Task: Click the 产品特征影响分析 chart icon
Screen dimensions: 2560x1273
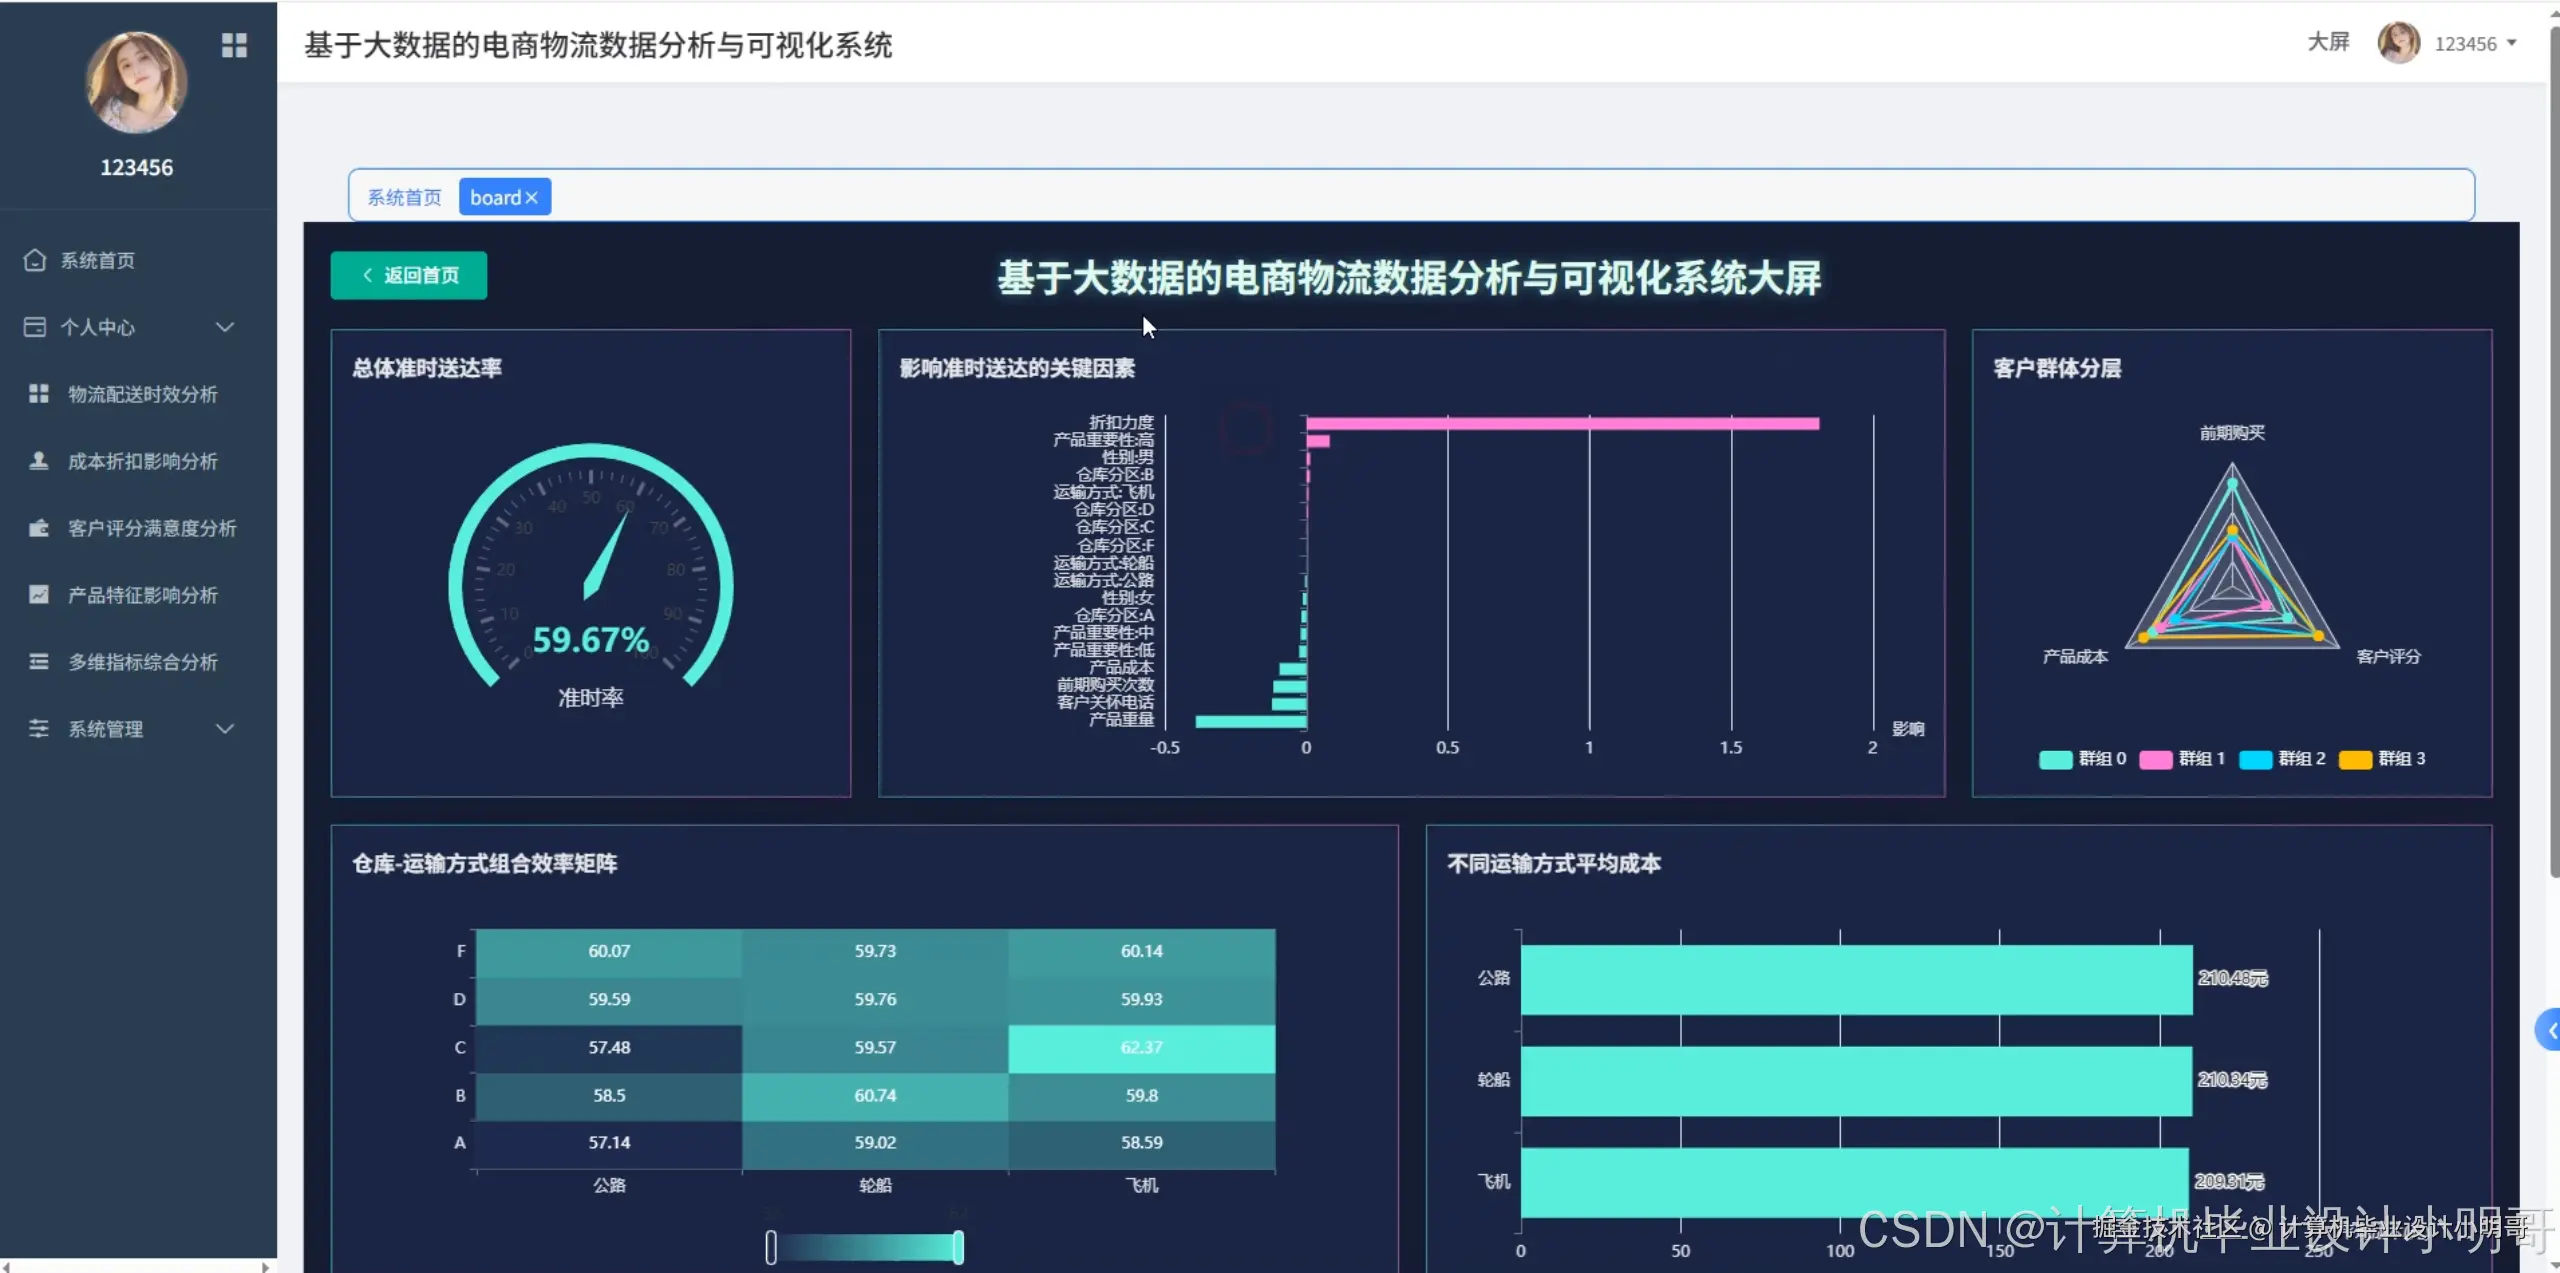Action: tap(39, 595)
